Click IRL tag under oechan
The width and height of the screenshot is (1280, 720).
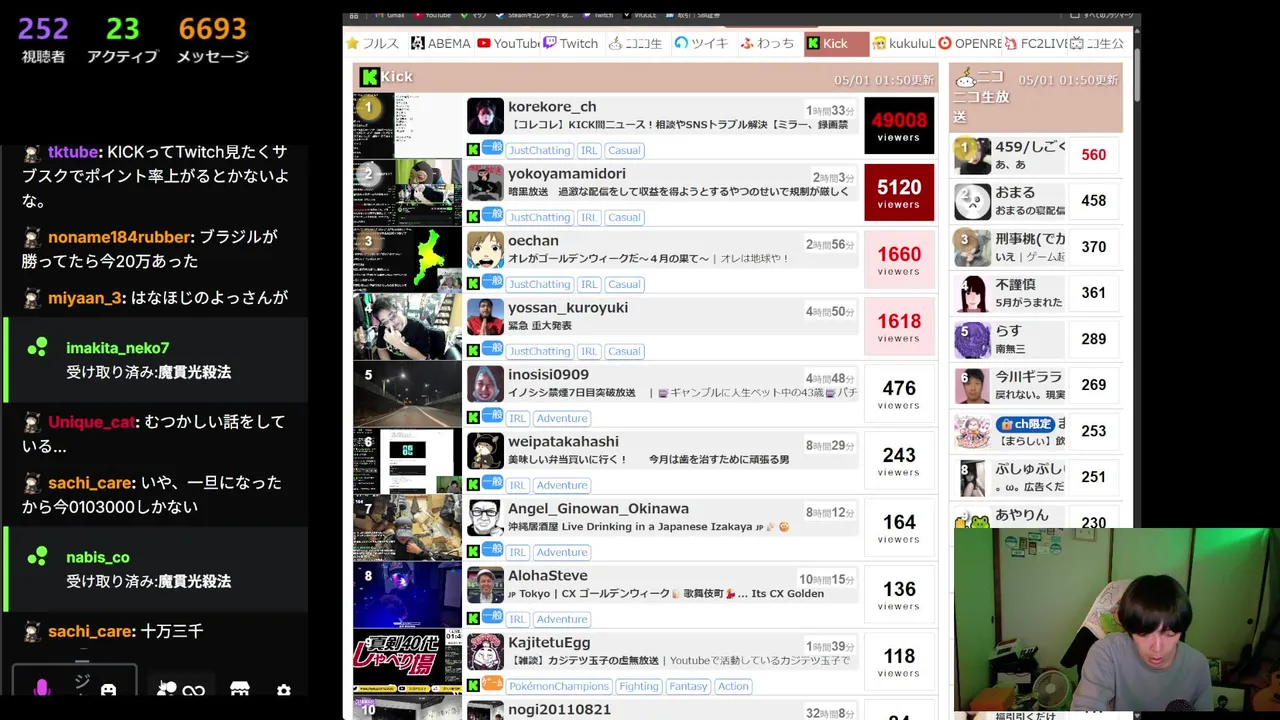coord(589,284)
